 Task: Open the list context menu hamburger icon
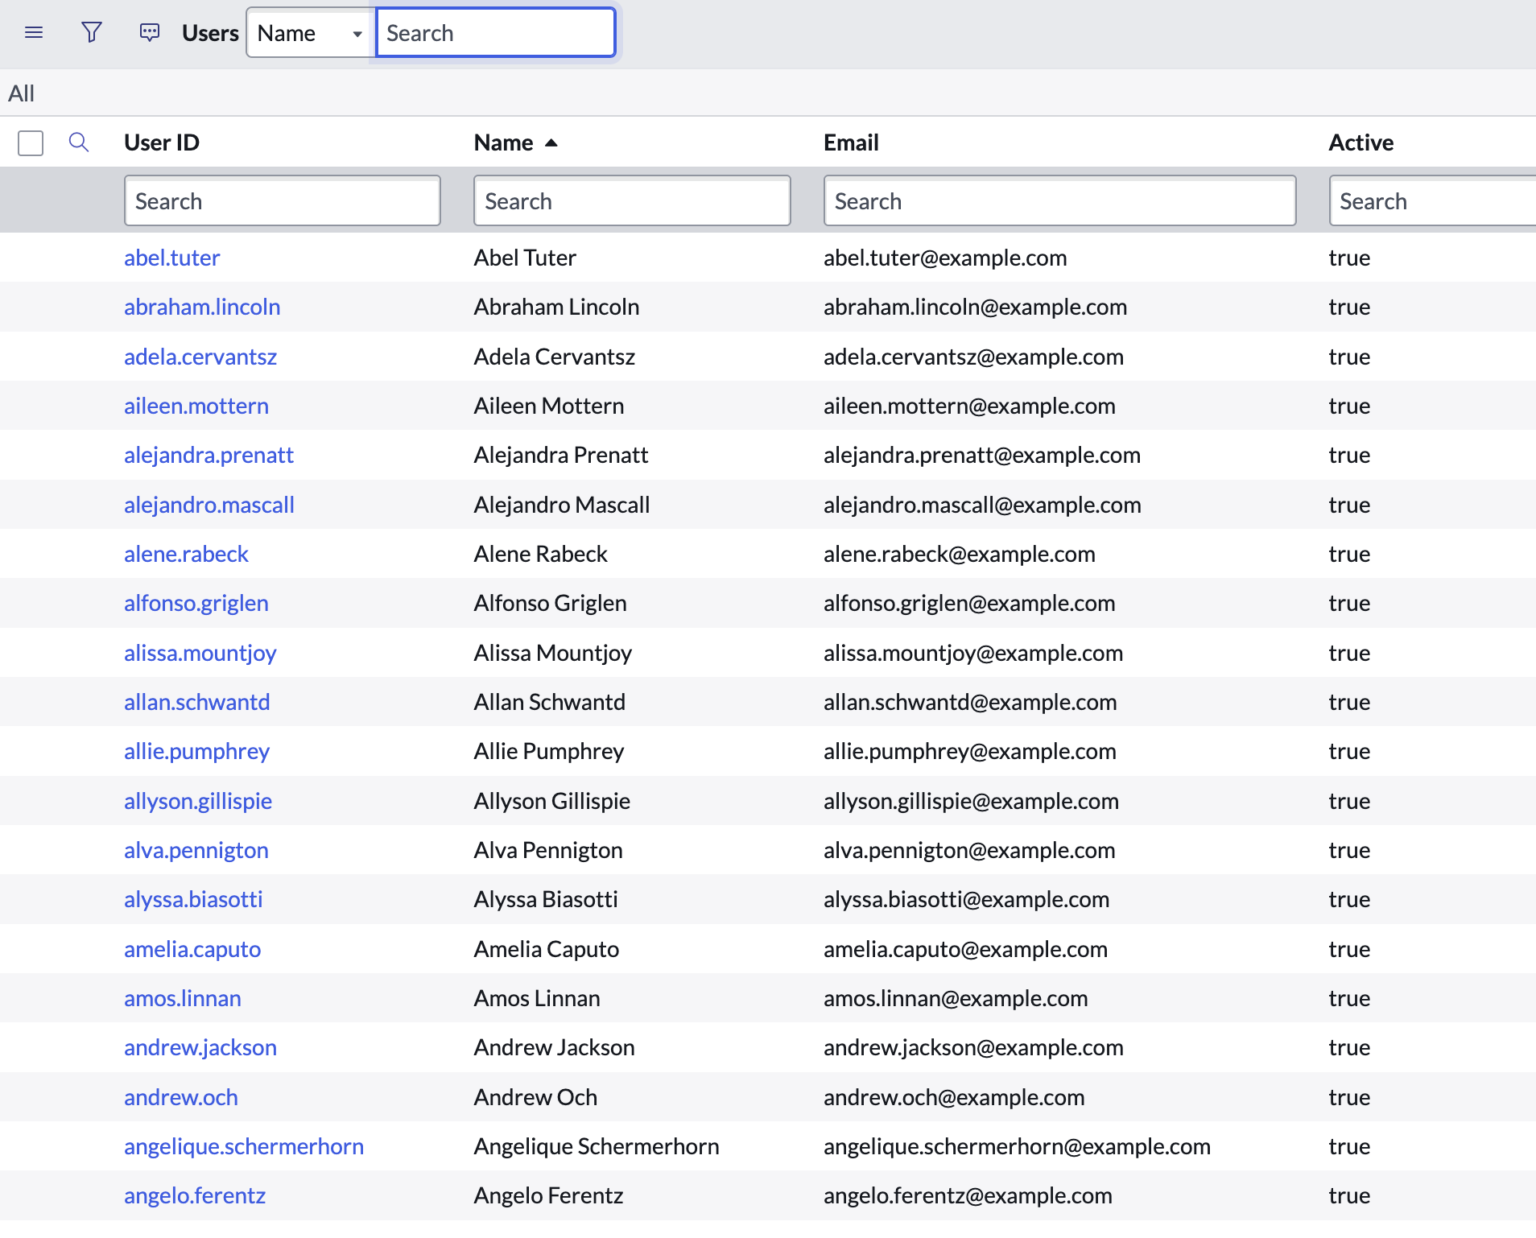pyautogui.click(x=33, y=32)
